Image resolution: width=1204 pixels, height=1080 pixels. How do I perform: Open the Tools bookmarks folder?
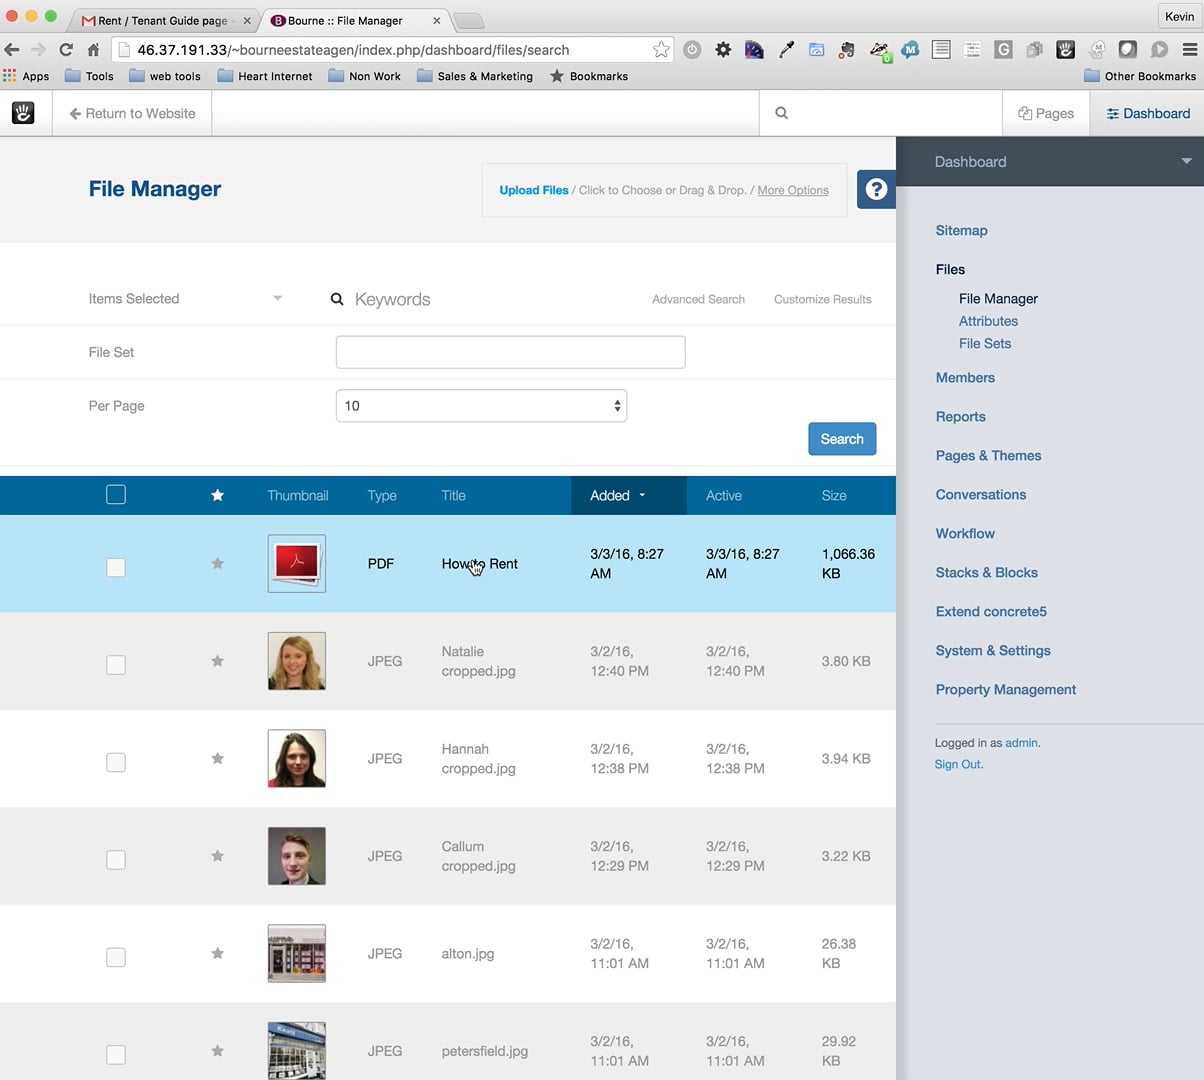pos(89,76)
